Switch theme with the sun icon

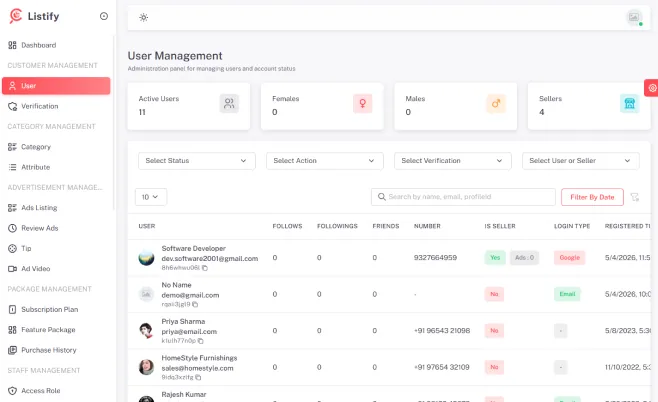pos(144,17)
